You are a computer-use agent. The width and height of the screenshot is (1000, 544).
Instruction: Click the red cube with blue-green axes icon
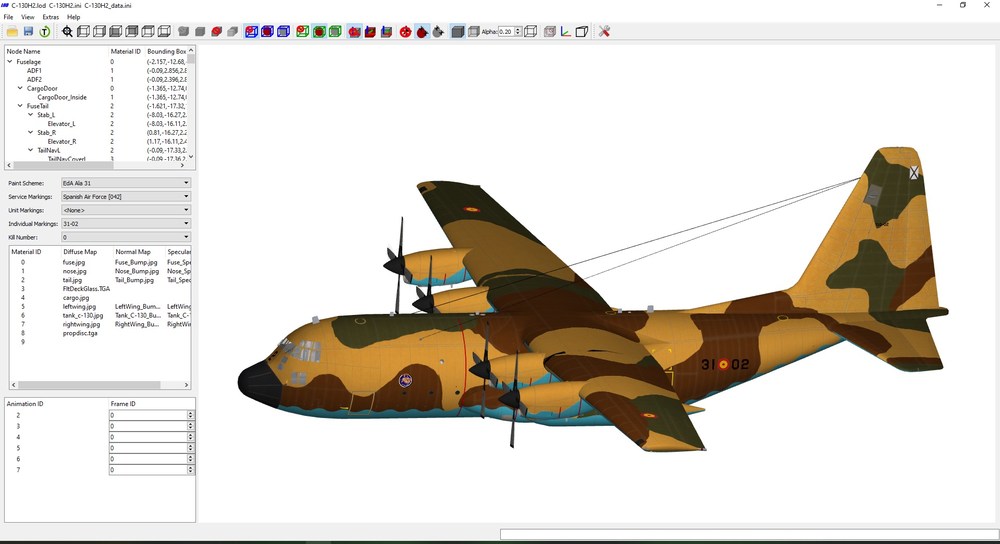(371, 31)
